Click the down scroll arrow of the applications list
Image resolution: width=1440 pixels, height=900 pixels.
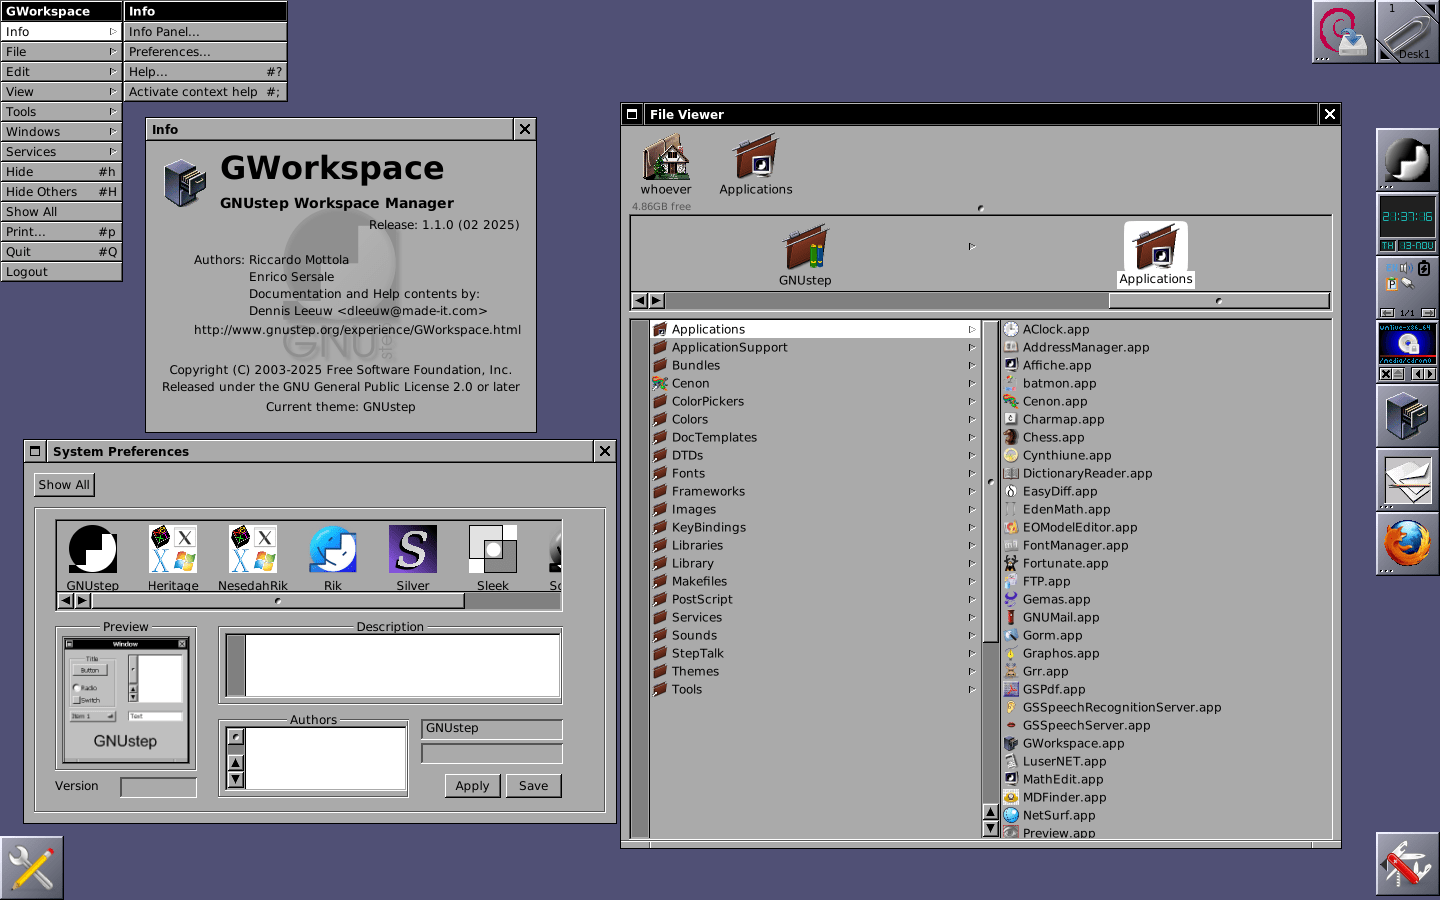(x=991, y=828)
